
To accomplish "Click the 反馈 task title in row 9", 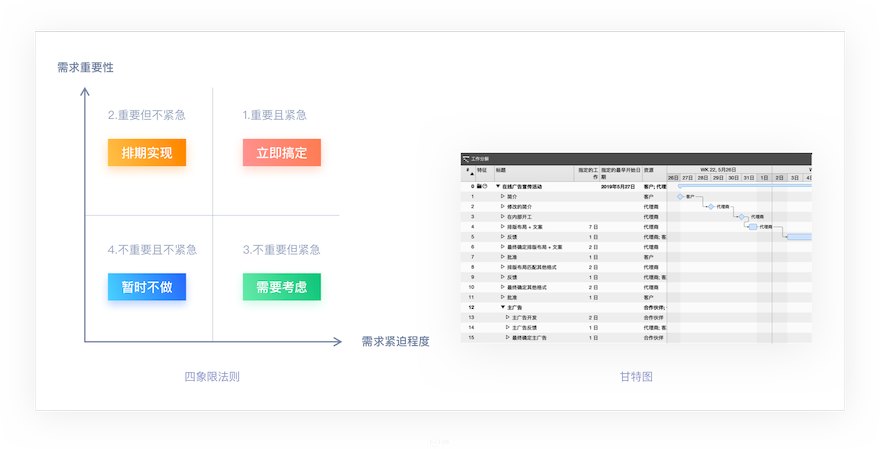I will pyautogui.click(x=512, y=277).
